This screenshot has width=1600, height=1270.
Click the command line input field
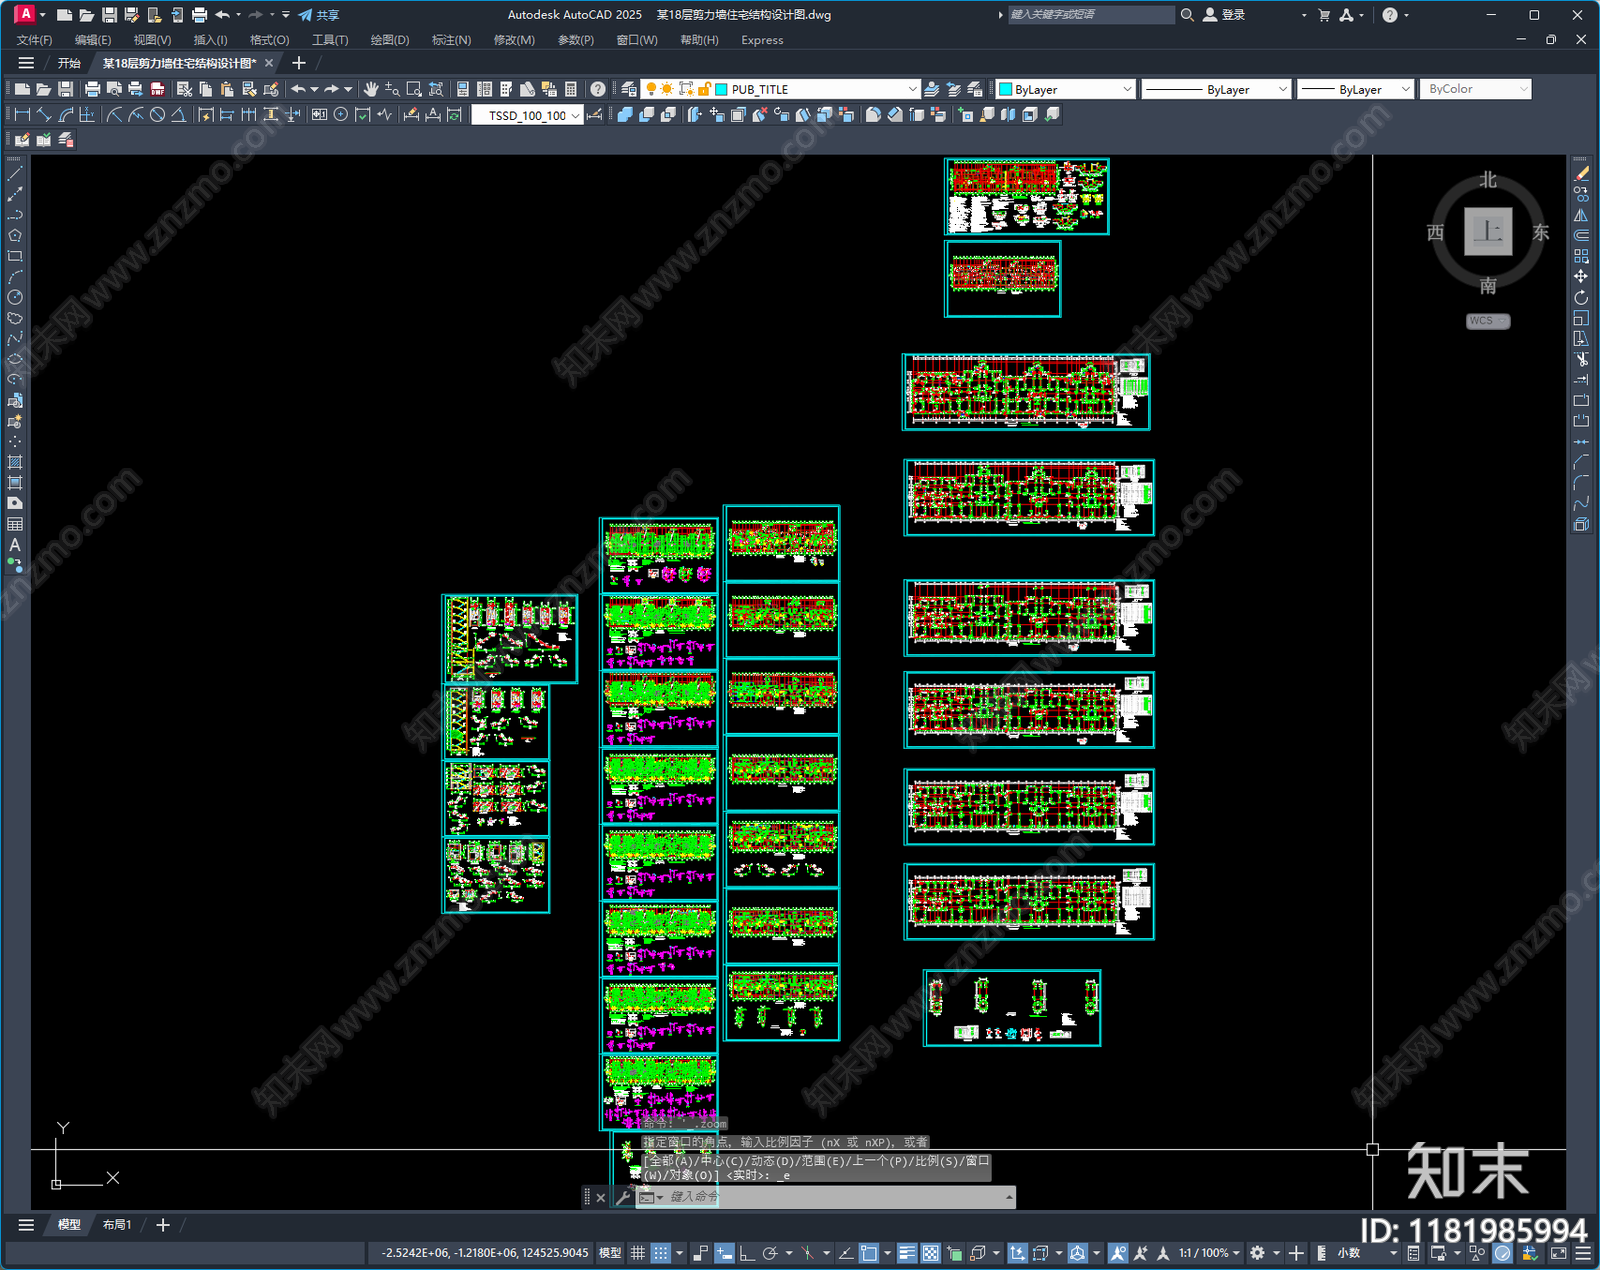click(x=836, y=1197)
